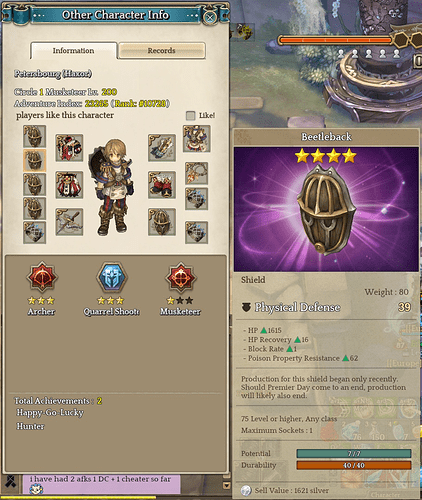The height and width of the screenshot is (500, 422).
Task: Click the Hunter achievement entry
Action: coord(30,426)
